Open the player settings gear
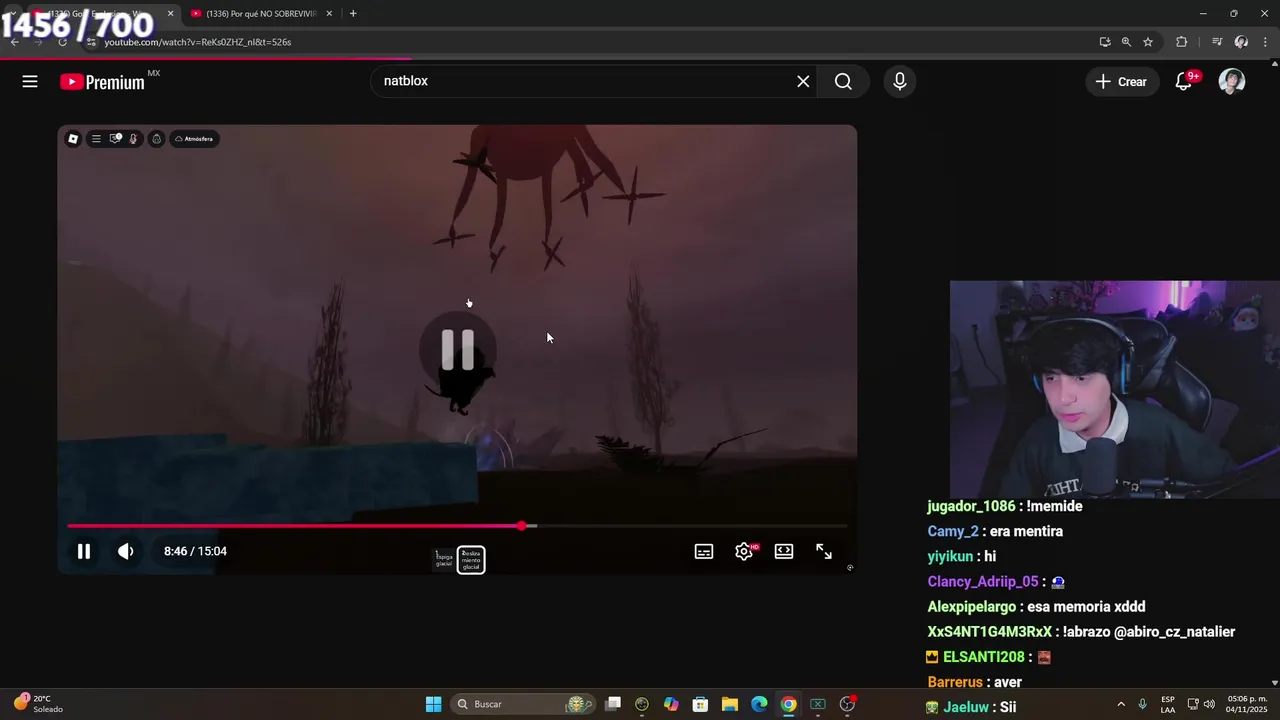This screenshot has width=1280, height=720. pyautogui.click(x=744, y=551)
